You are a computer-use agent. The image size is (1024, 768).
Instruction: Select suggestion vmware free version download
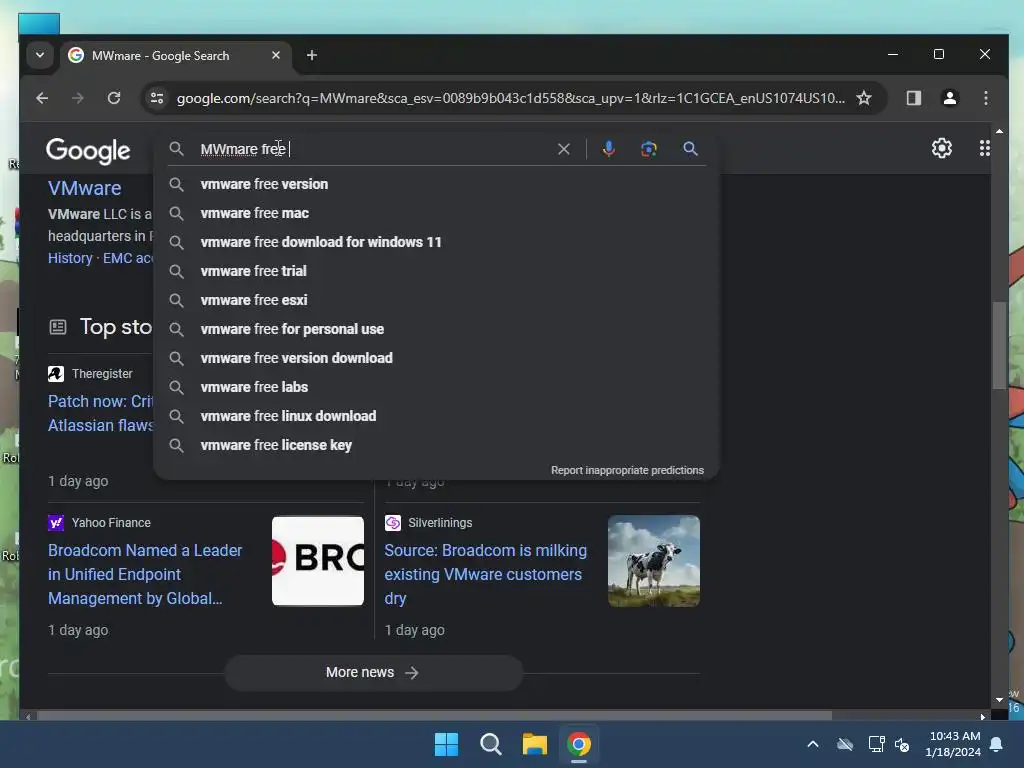[x=436, y=358]
